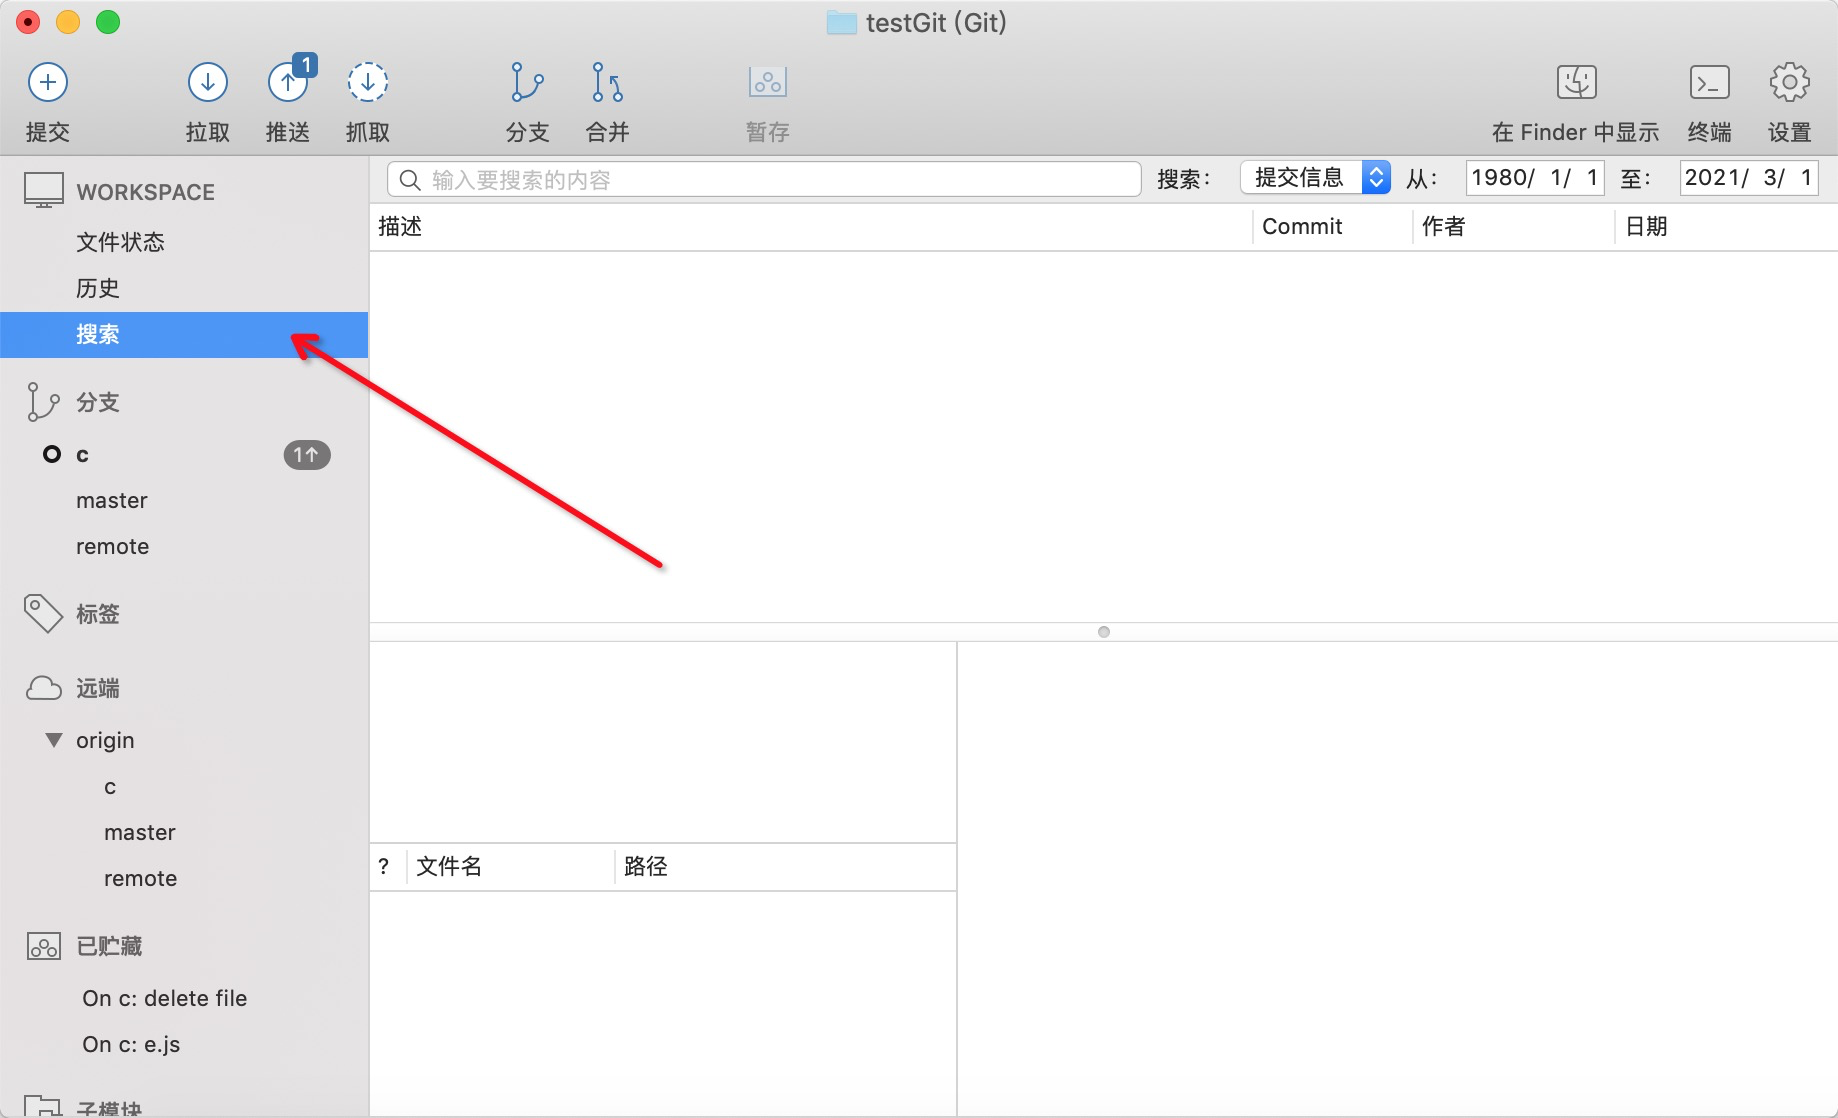Select the stash On c: delete file
Screen dimensions: 1838x1118
tap(165, 997)
